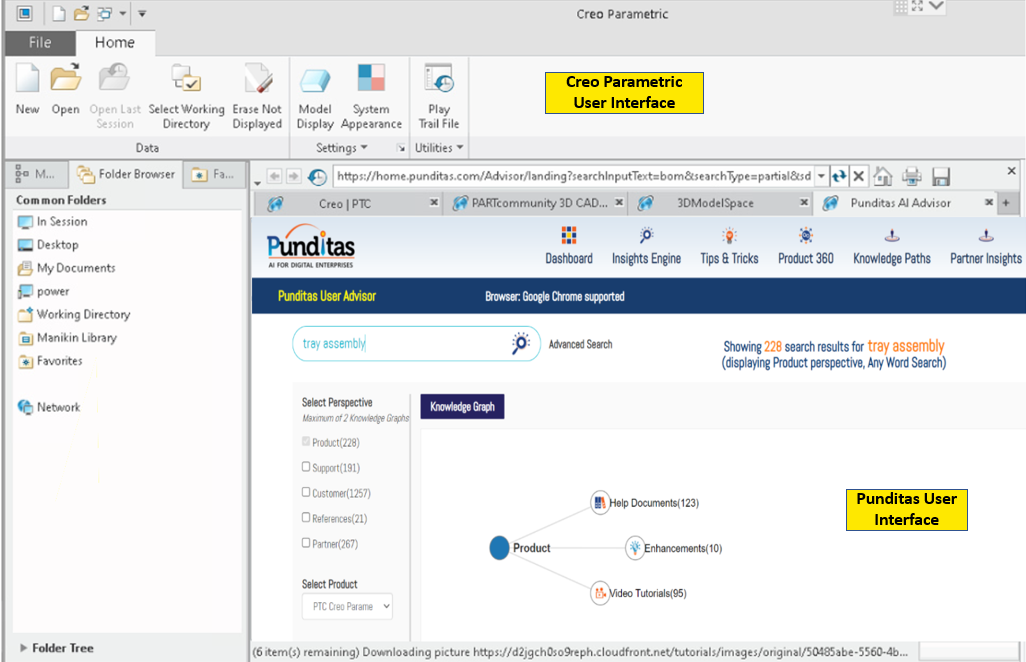Open the Model Display settings icon
This screenshot has width=1026, height=662.
(x=315, y=80)
